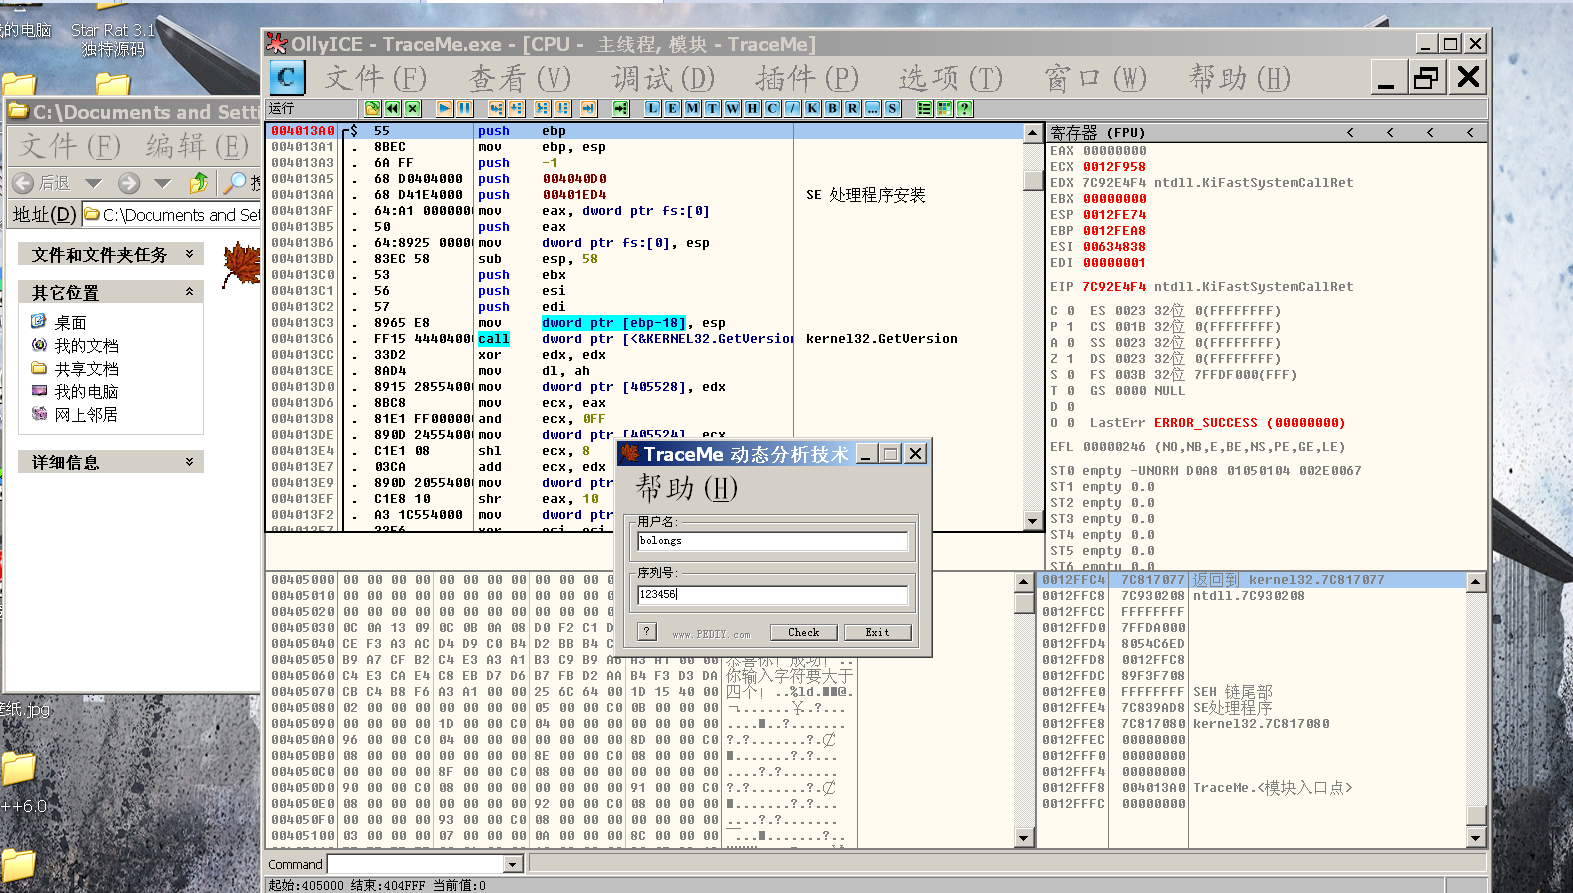Click the Restart program rewind icon
The image size is (1573, 893).
tap(393, 108)
